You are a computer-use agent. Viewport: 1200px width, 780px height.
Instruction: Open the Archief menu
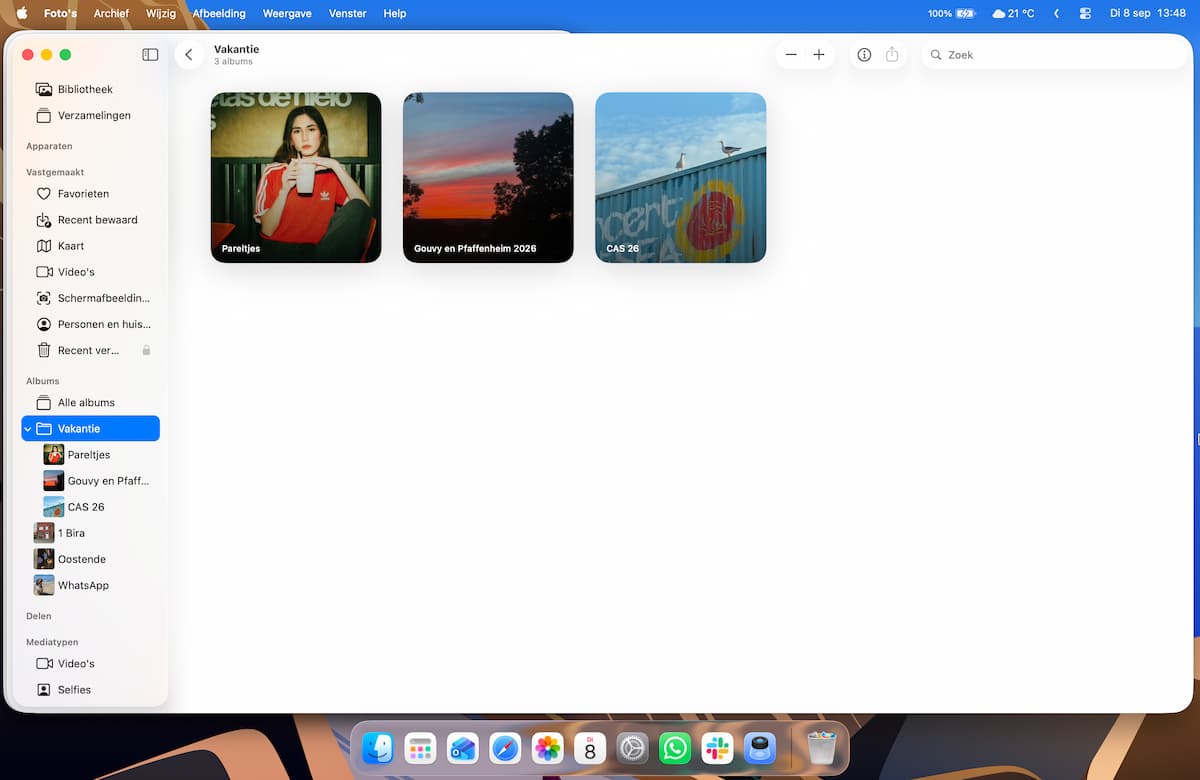(x=111, y=13)
